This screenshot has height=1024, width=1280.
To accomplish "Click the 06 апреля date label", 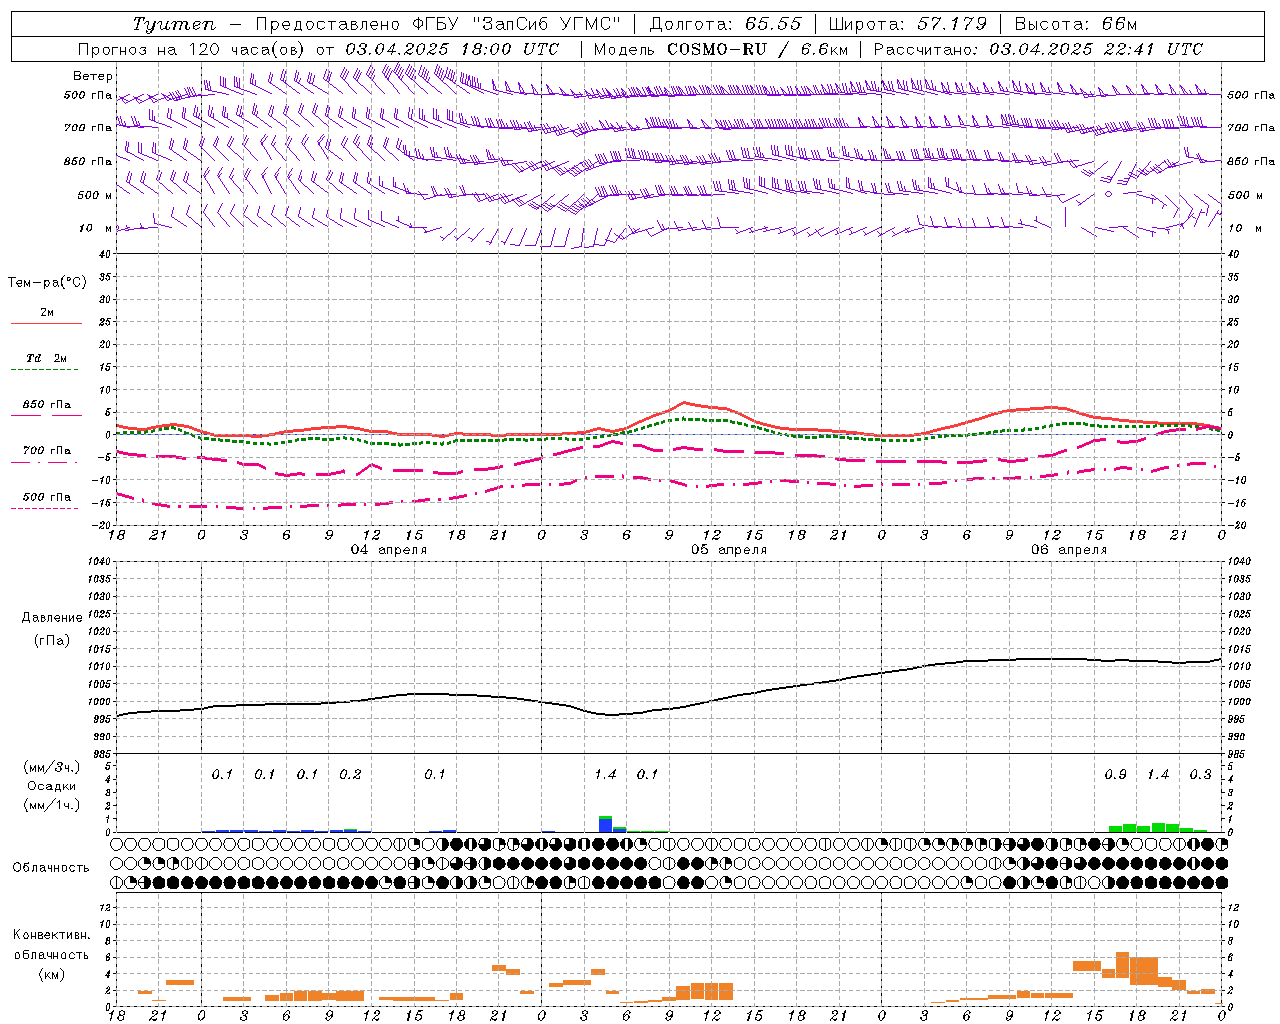I will pyautogui.click(x=1069, y=550).
